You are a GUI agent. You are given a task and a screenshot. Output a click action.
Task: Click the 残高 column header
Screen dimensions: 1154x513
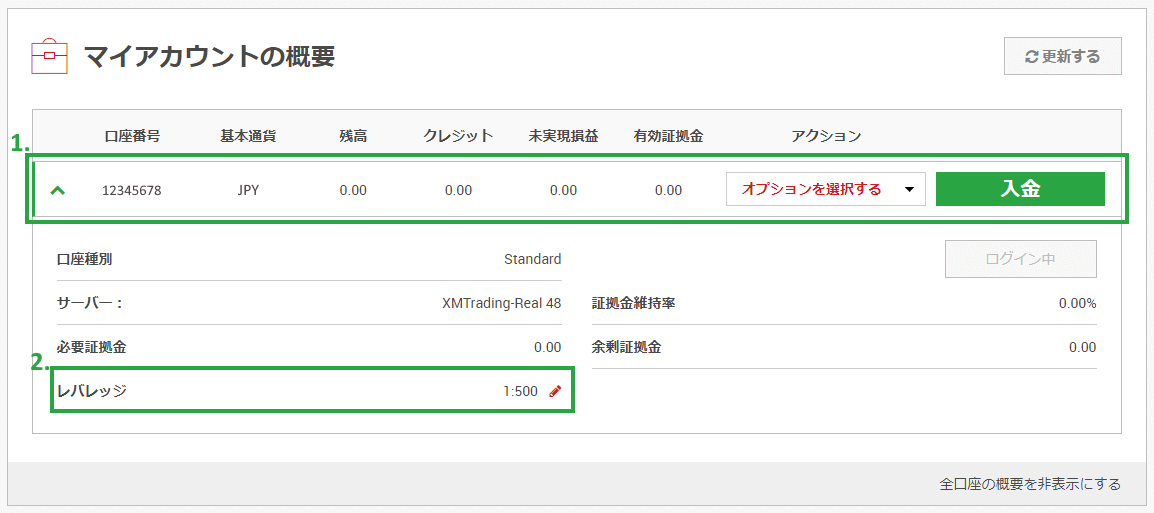tap(353, 136)
